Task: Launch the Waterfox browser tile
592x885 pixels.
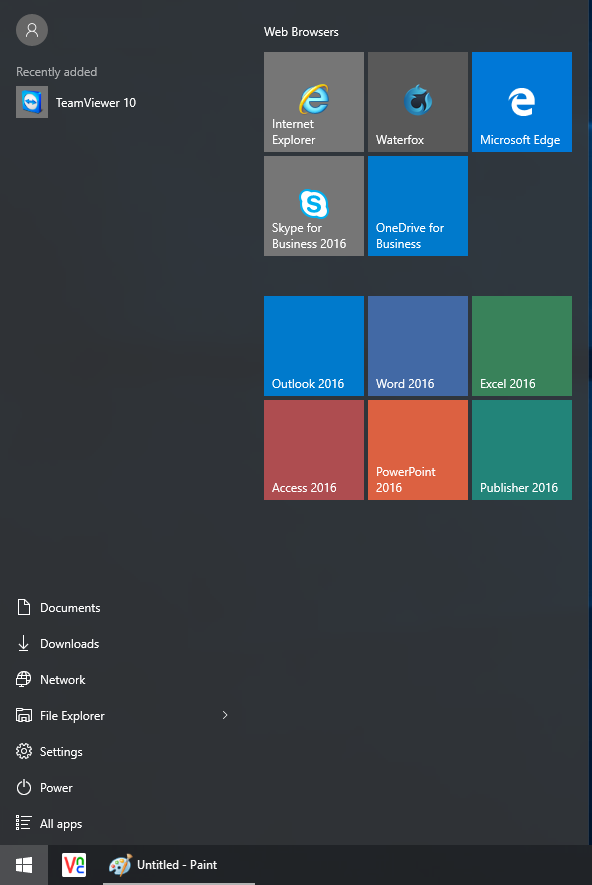Action: pyautogui.click(x=418, y=102)
